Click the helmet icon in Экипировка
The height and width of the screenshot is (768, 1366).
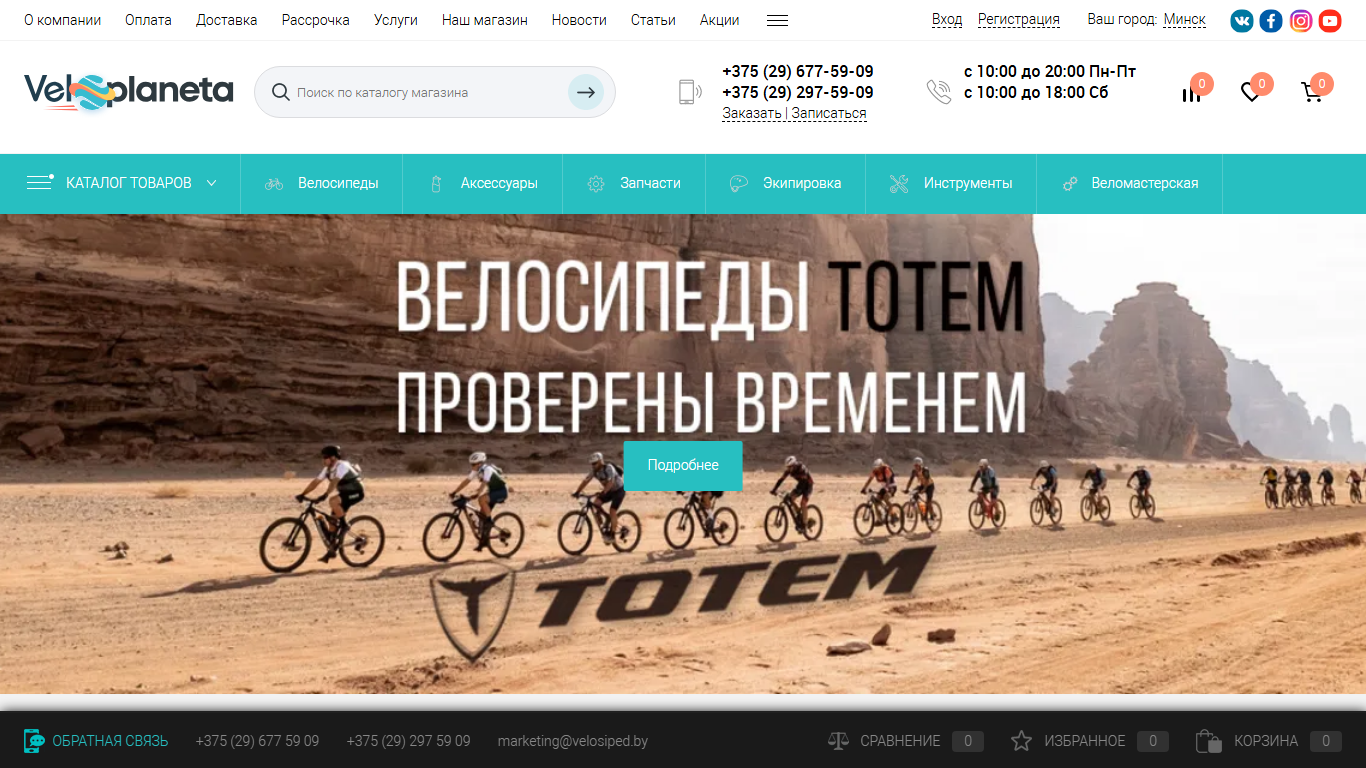(x=739, y=184)
